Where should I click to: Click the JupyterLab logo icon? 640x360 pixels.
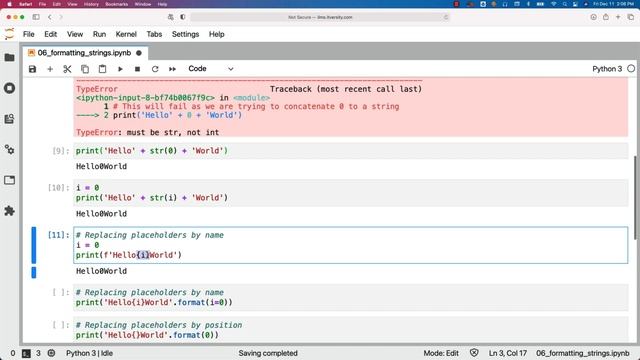click(9, 34)
